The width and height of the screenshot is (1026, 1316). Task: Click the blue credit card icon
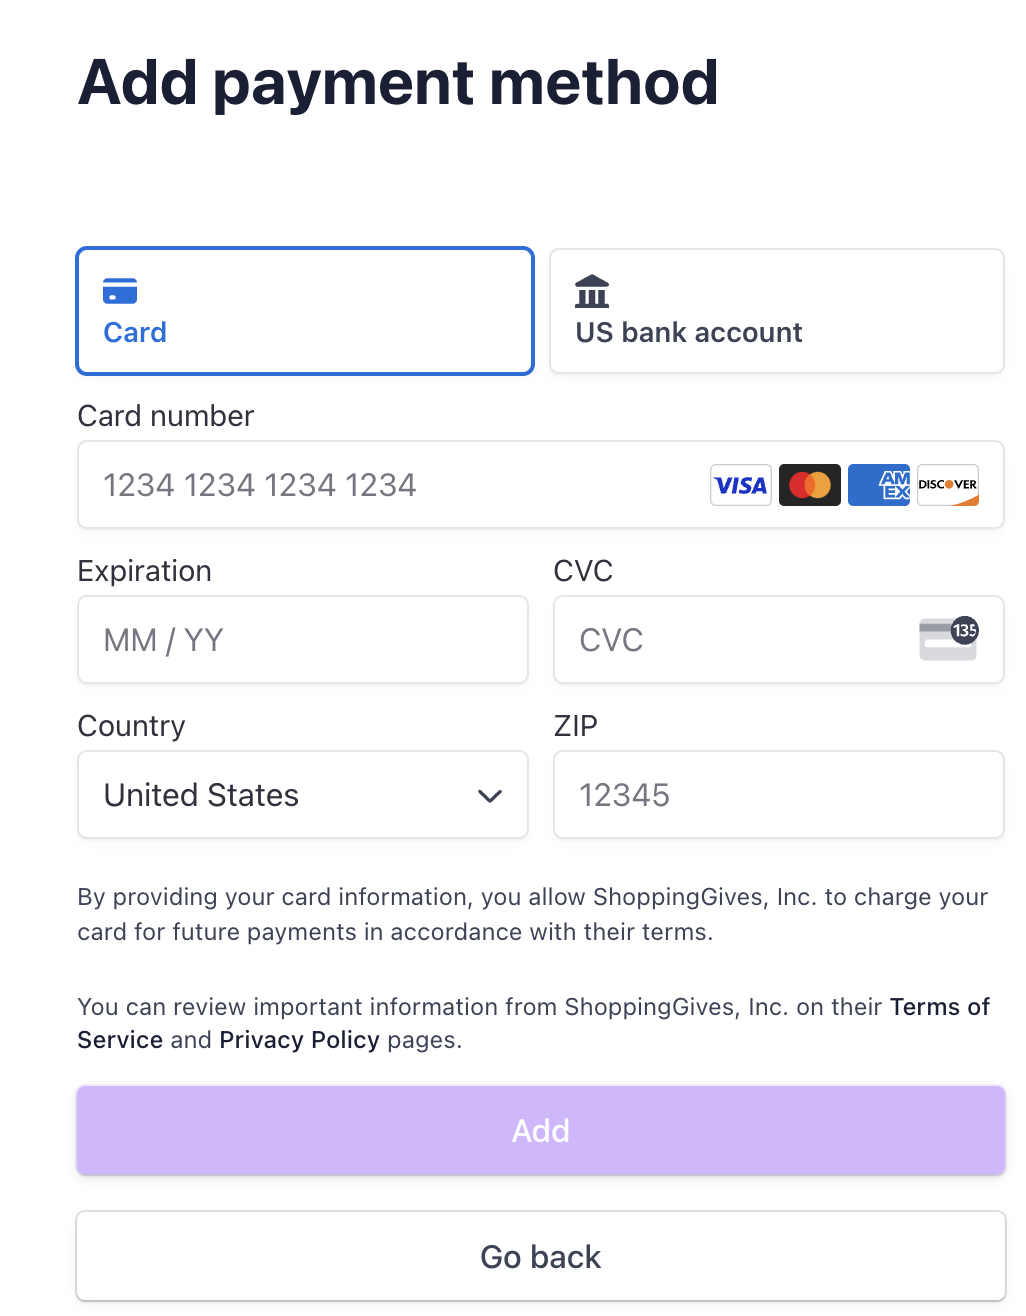[120, 291]
